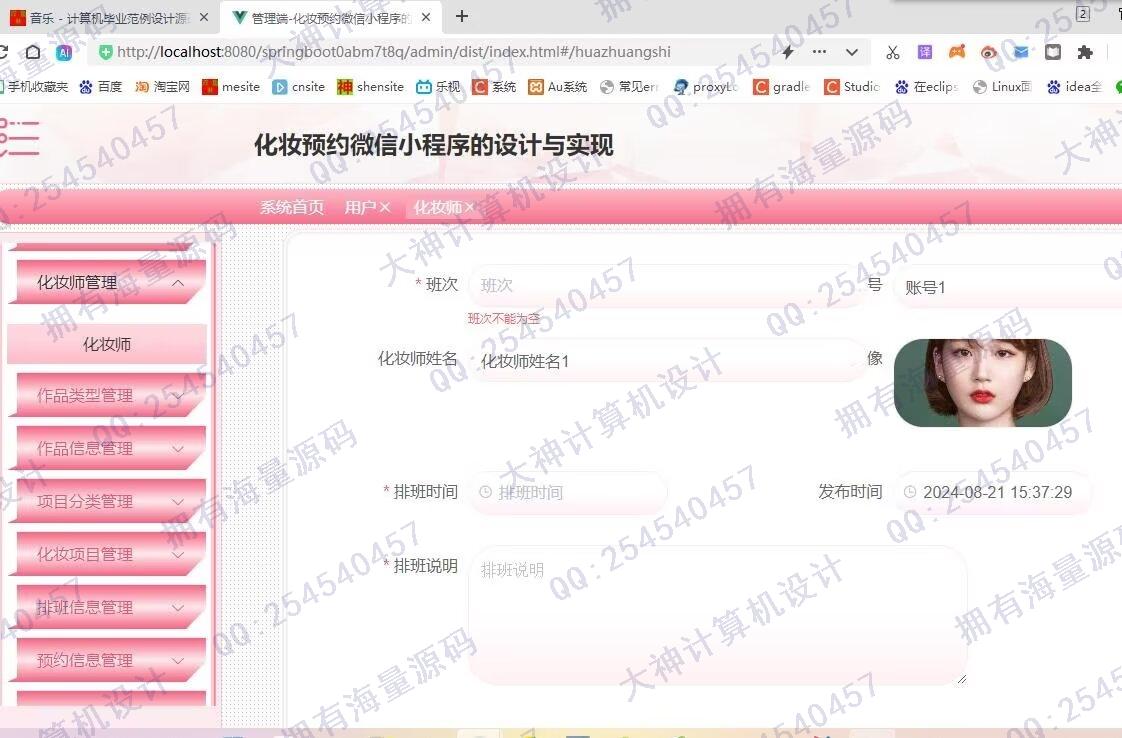The image size is (1122, 738).
Task: Open the home page icon in browser toolbar
Action: coord(33,52)
